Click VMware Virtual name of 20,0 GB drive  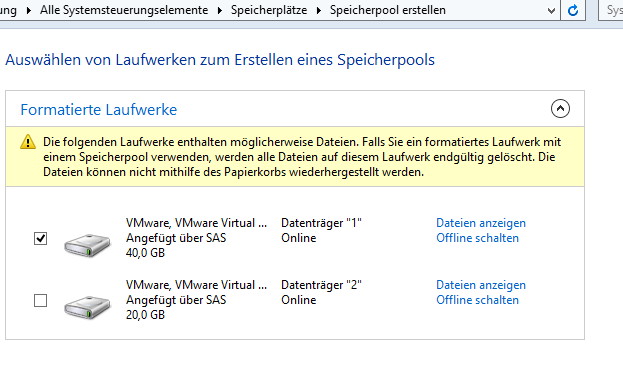[x=196, y=285]
